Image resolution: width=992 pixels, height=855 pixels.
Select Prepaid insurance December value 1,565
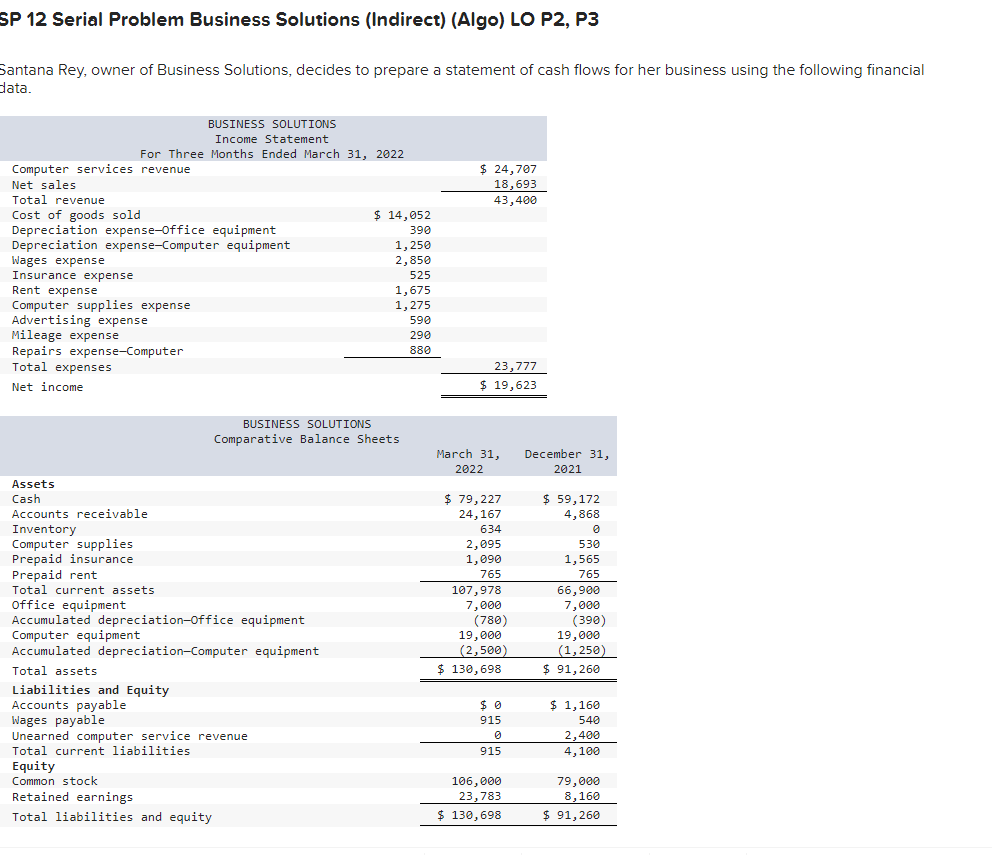(582, 559)
